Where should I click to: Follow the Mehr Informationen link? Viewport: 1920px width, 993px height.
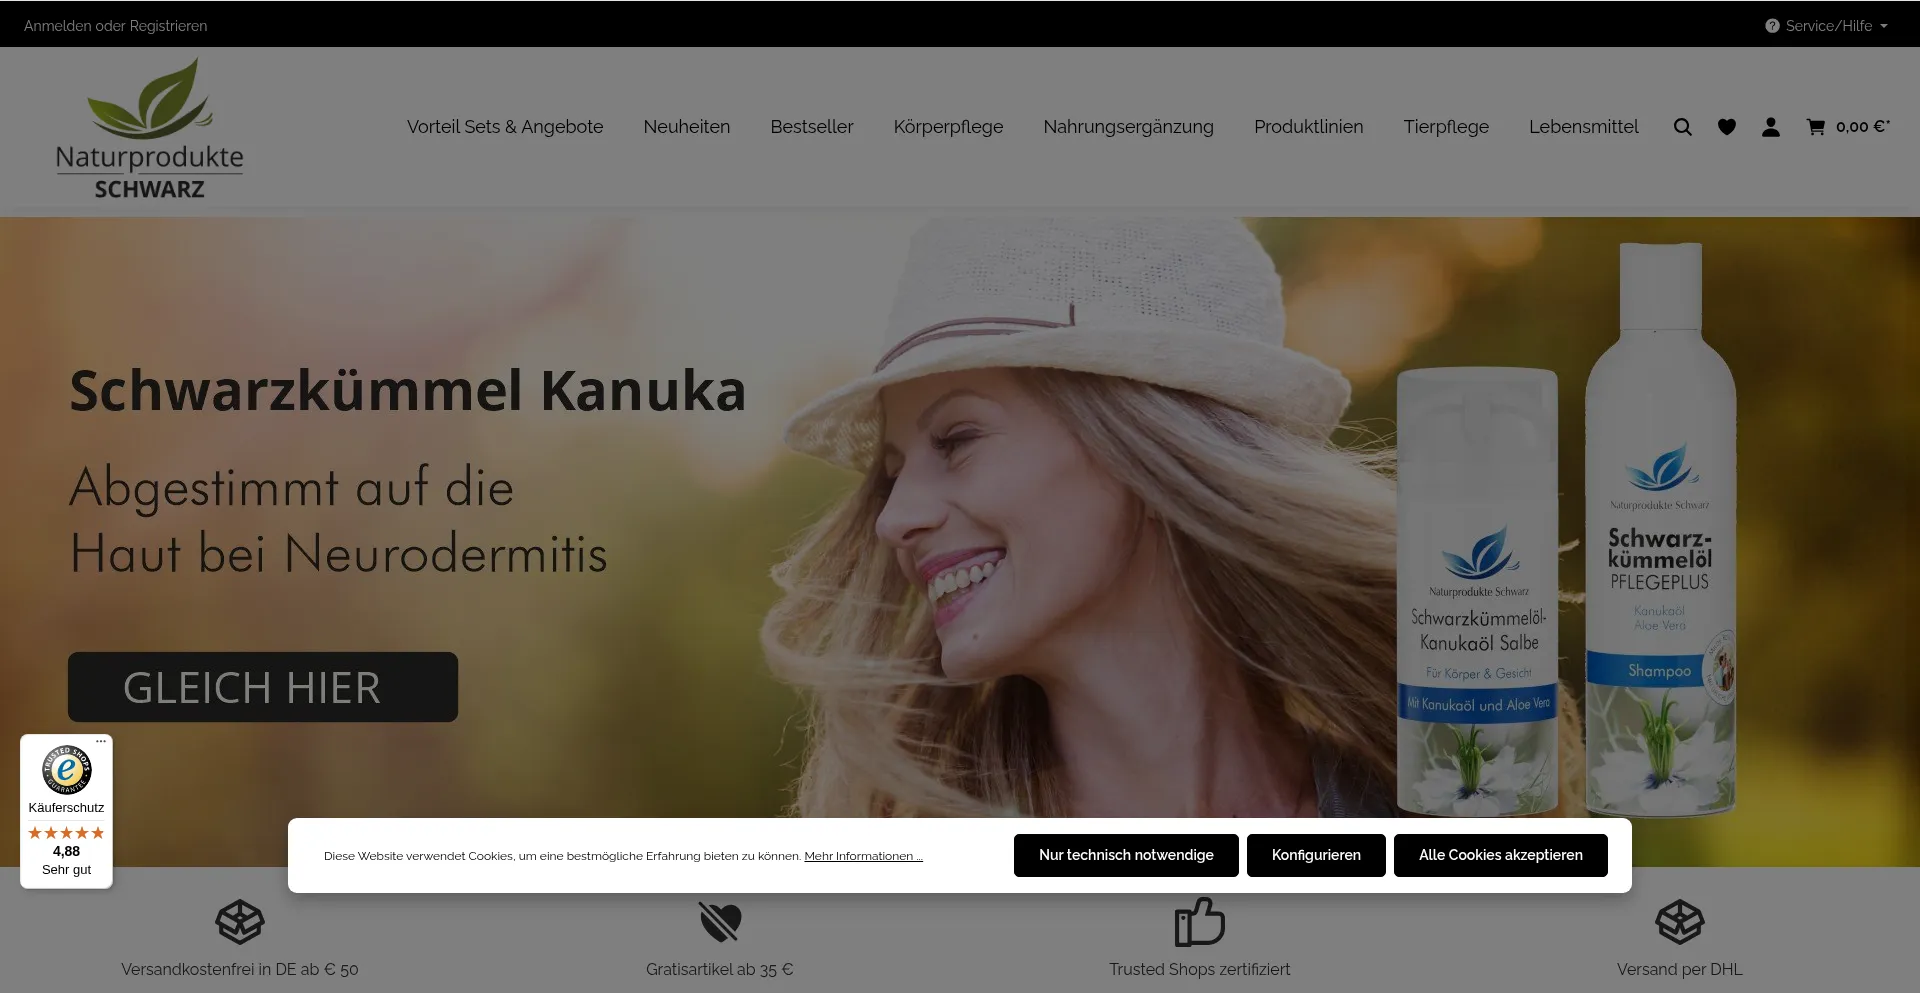(x=863, y=856)
